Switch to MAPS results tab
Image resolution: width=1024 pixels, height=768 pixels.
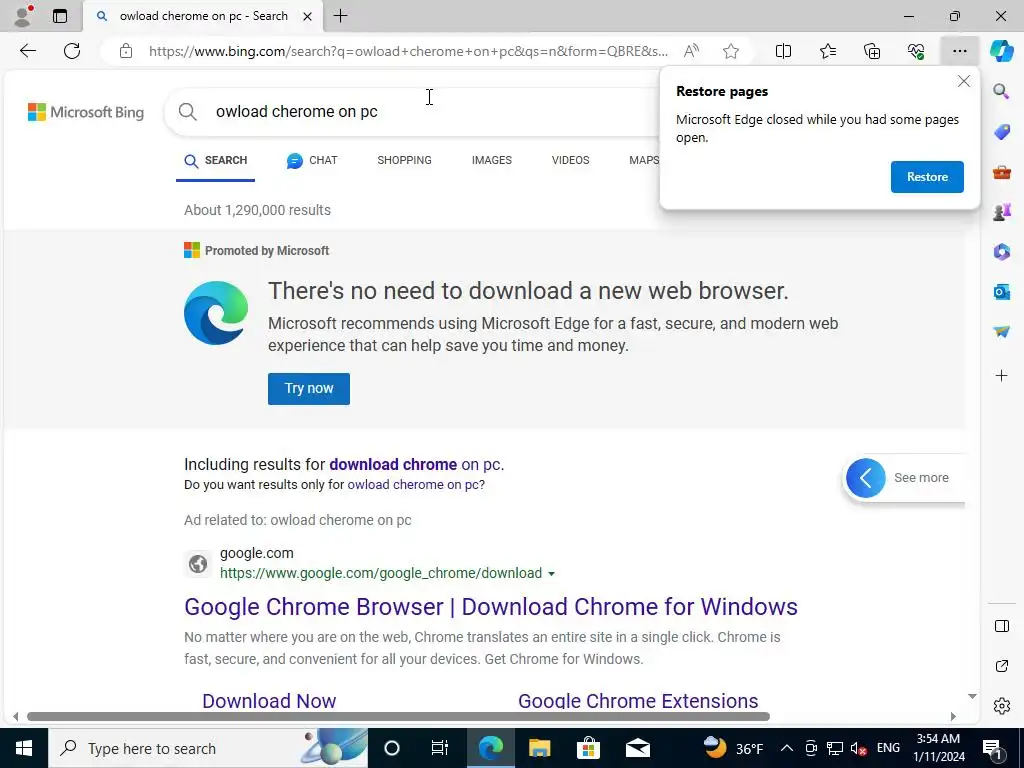coord(644,160)
